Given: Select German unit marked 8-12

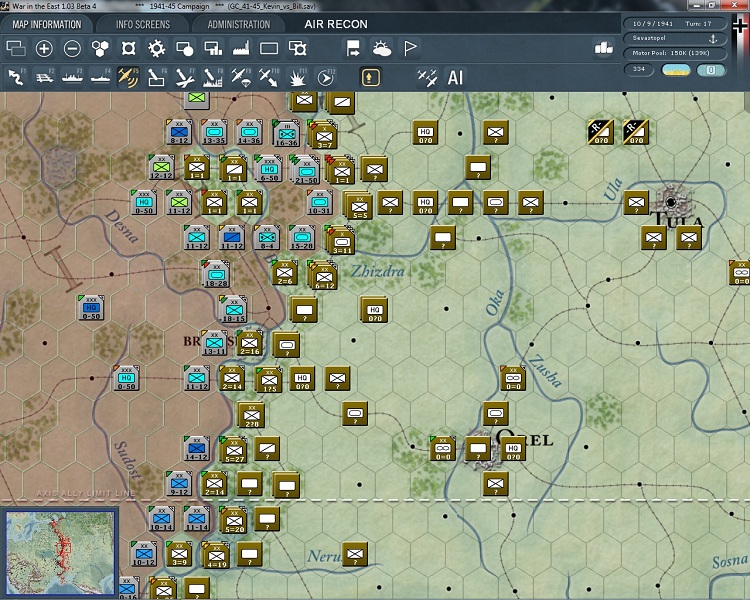Looking at the screenshot, I should pyautogui.click(x=179, y=132).
